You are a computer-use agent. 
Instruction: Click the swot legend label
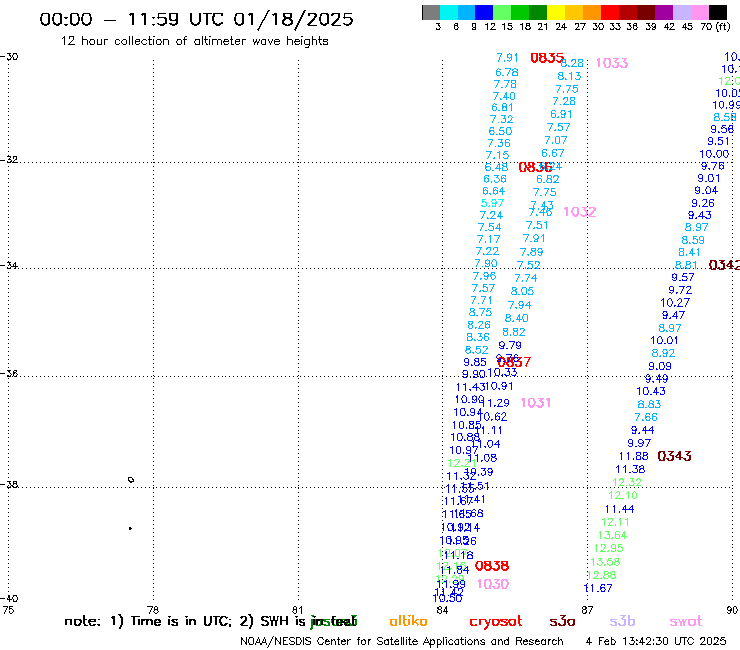tap(686, 622)
